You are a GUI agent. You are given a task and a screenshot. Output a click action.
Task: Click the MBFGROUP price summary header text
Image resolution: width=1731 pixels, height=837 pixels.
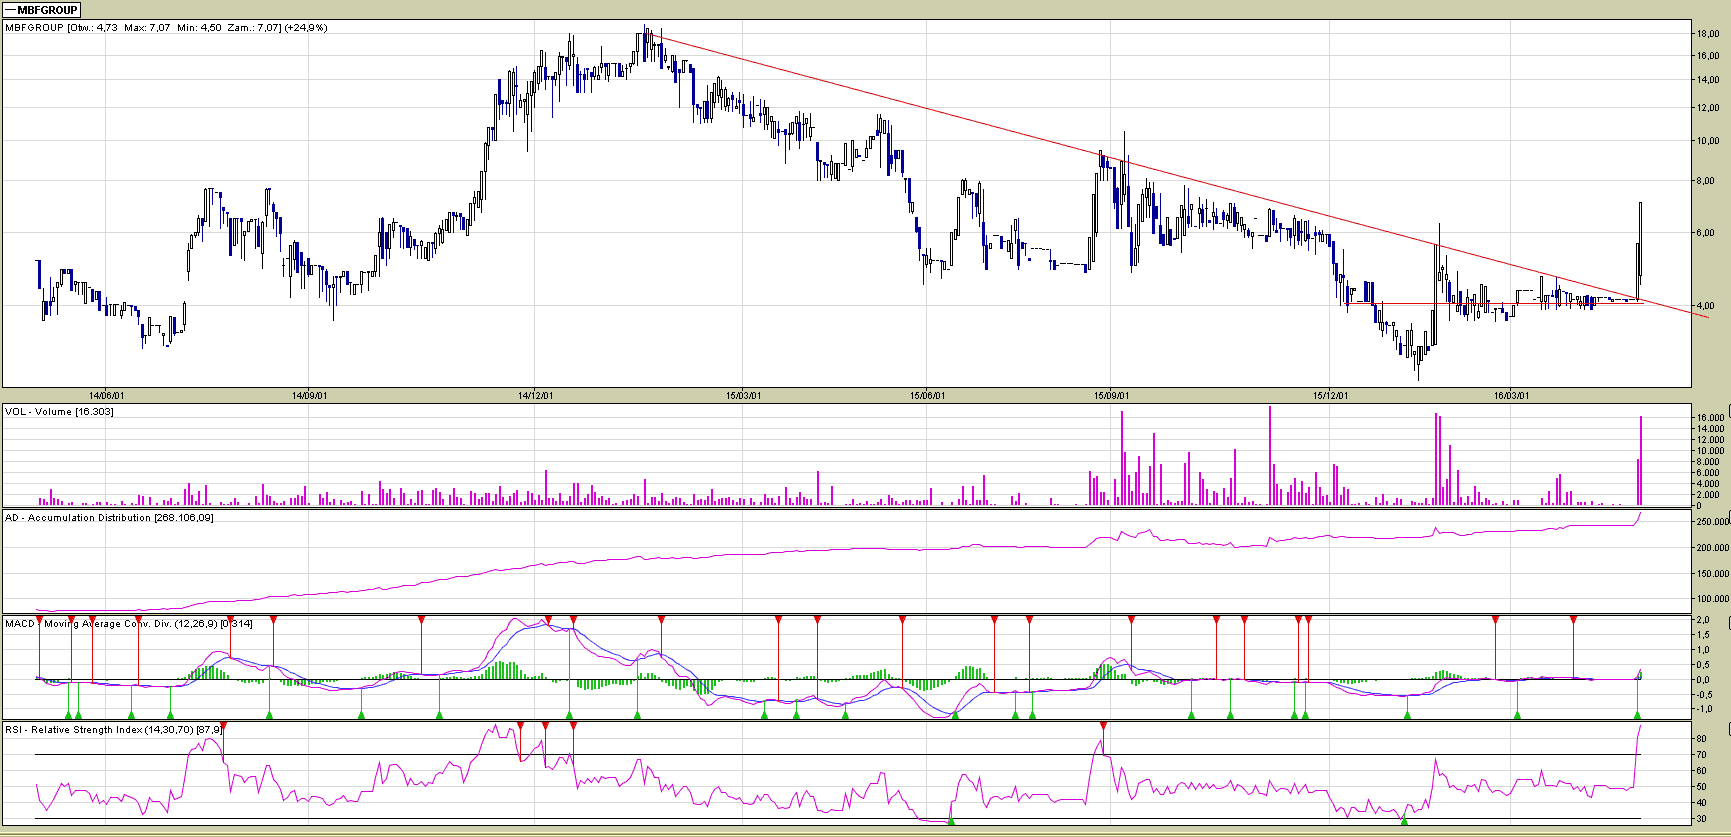tap(166, 28)
